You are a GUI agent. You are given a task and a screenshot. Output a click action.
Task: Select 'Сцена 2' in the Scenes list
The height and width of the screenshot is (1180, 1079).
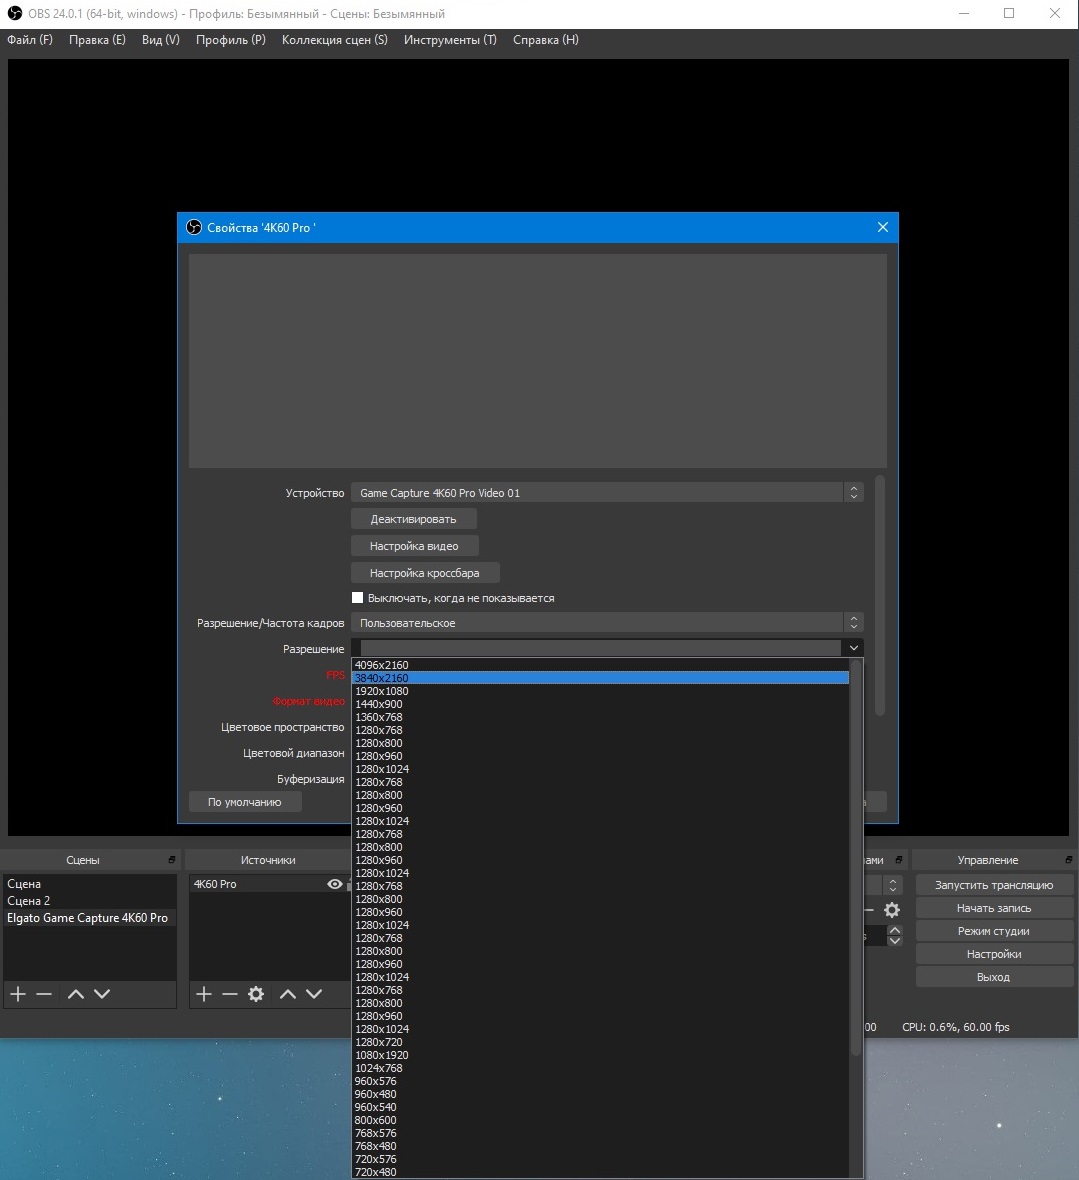pos(90,901)
